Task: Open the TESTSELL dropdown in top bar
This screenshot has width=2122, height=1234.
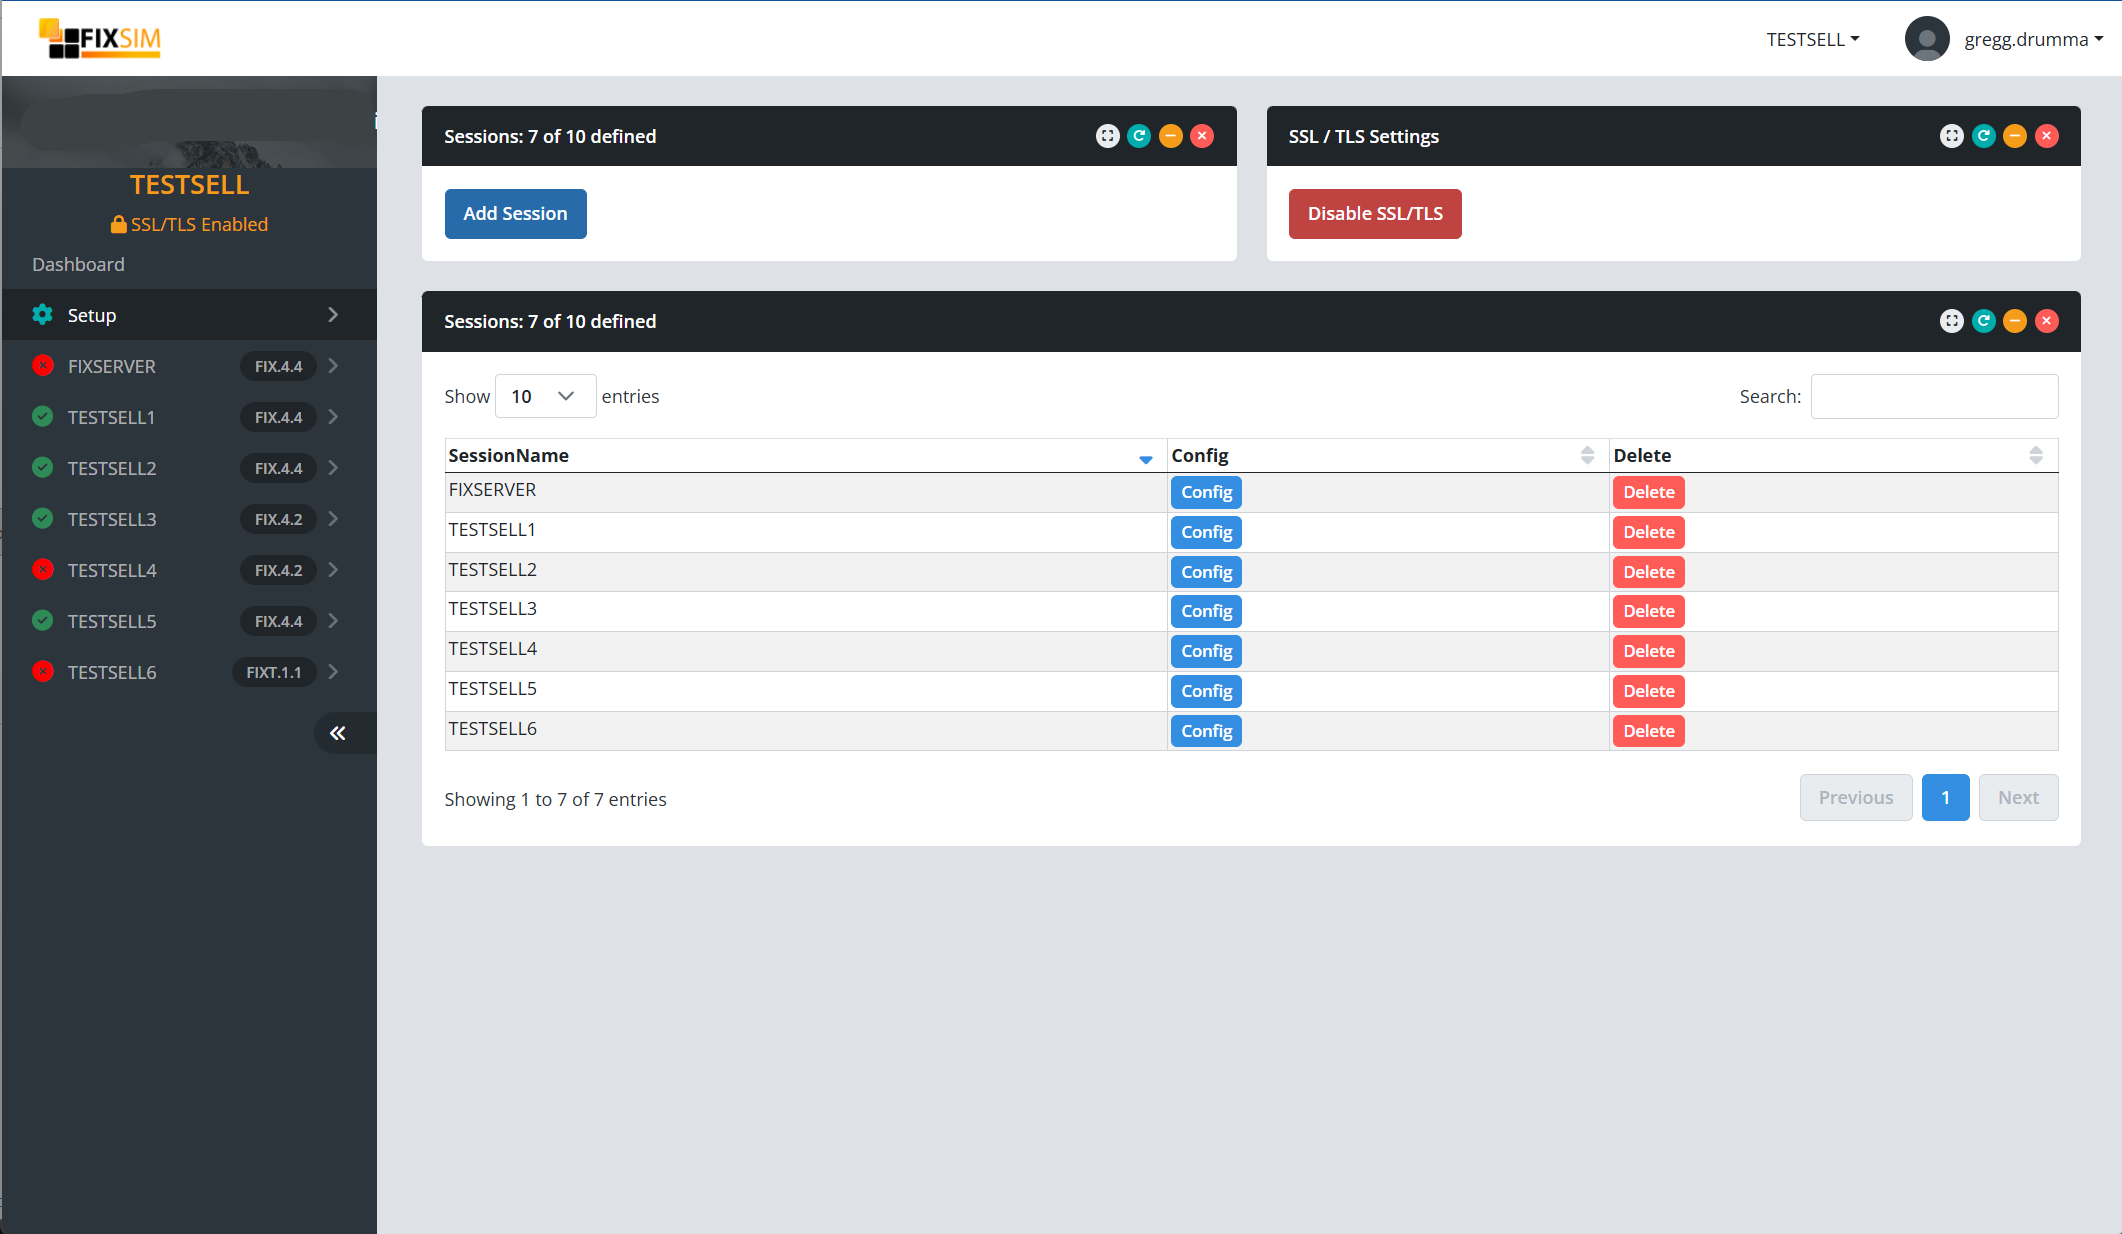Action: point(1812,39)
